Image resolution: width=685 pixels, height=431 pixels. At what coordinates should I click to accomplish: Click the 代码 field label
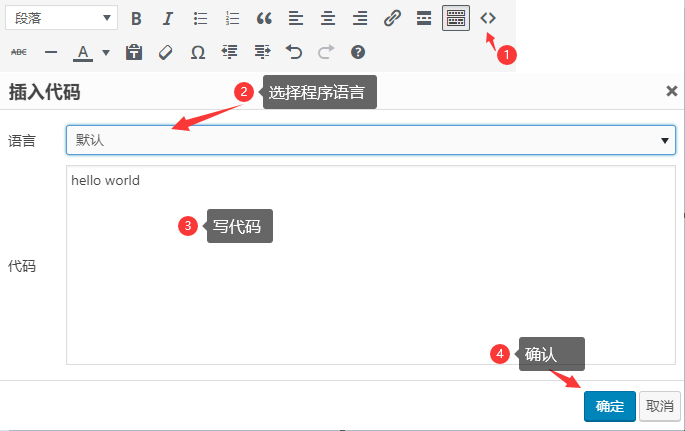pyautogui.click(x=22, y=266)
